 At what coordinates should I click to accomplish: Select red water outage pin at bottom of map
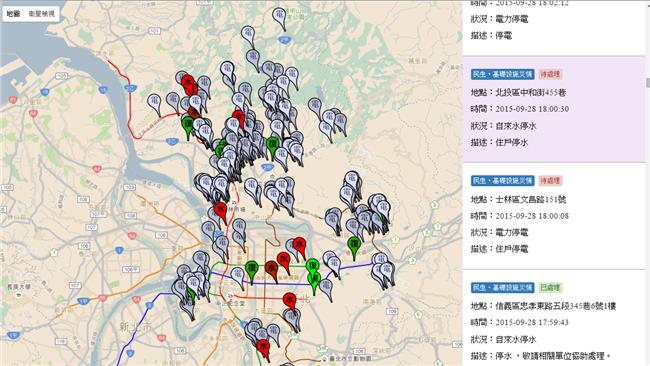pos(263,348)
